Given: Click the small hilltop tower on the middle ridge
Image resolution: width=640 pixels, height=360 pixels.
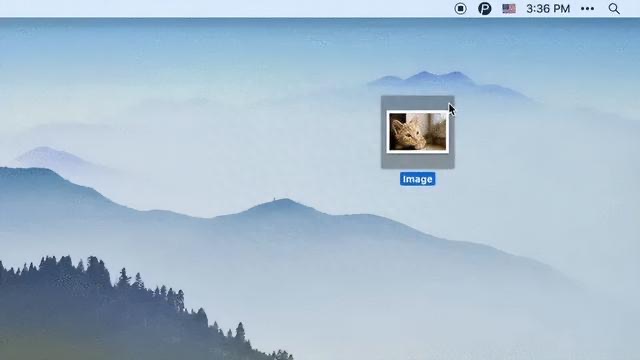Looking at the screenshot, I should click(274, 199).
